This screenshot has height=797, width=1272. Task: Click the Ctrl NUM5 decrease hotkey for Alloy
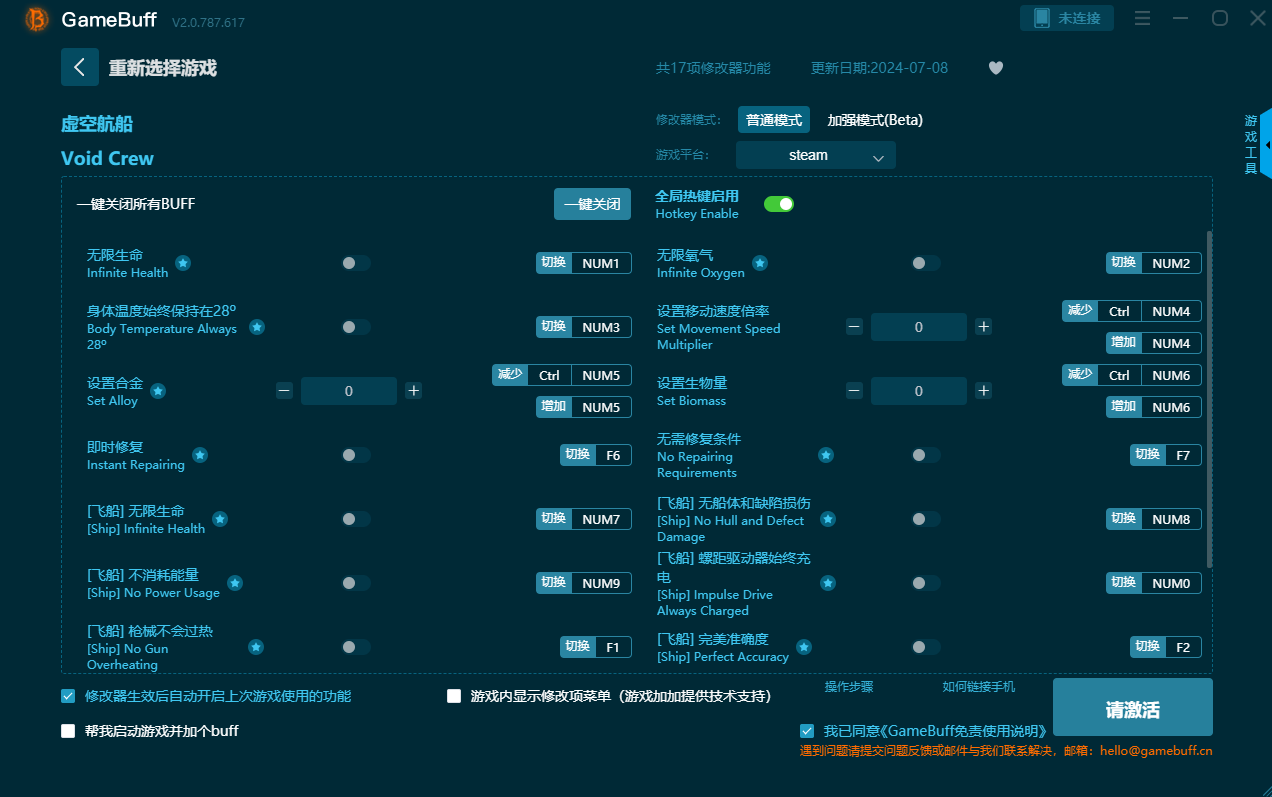click(562, 375)
